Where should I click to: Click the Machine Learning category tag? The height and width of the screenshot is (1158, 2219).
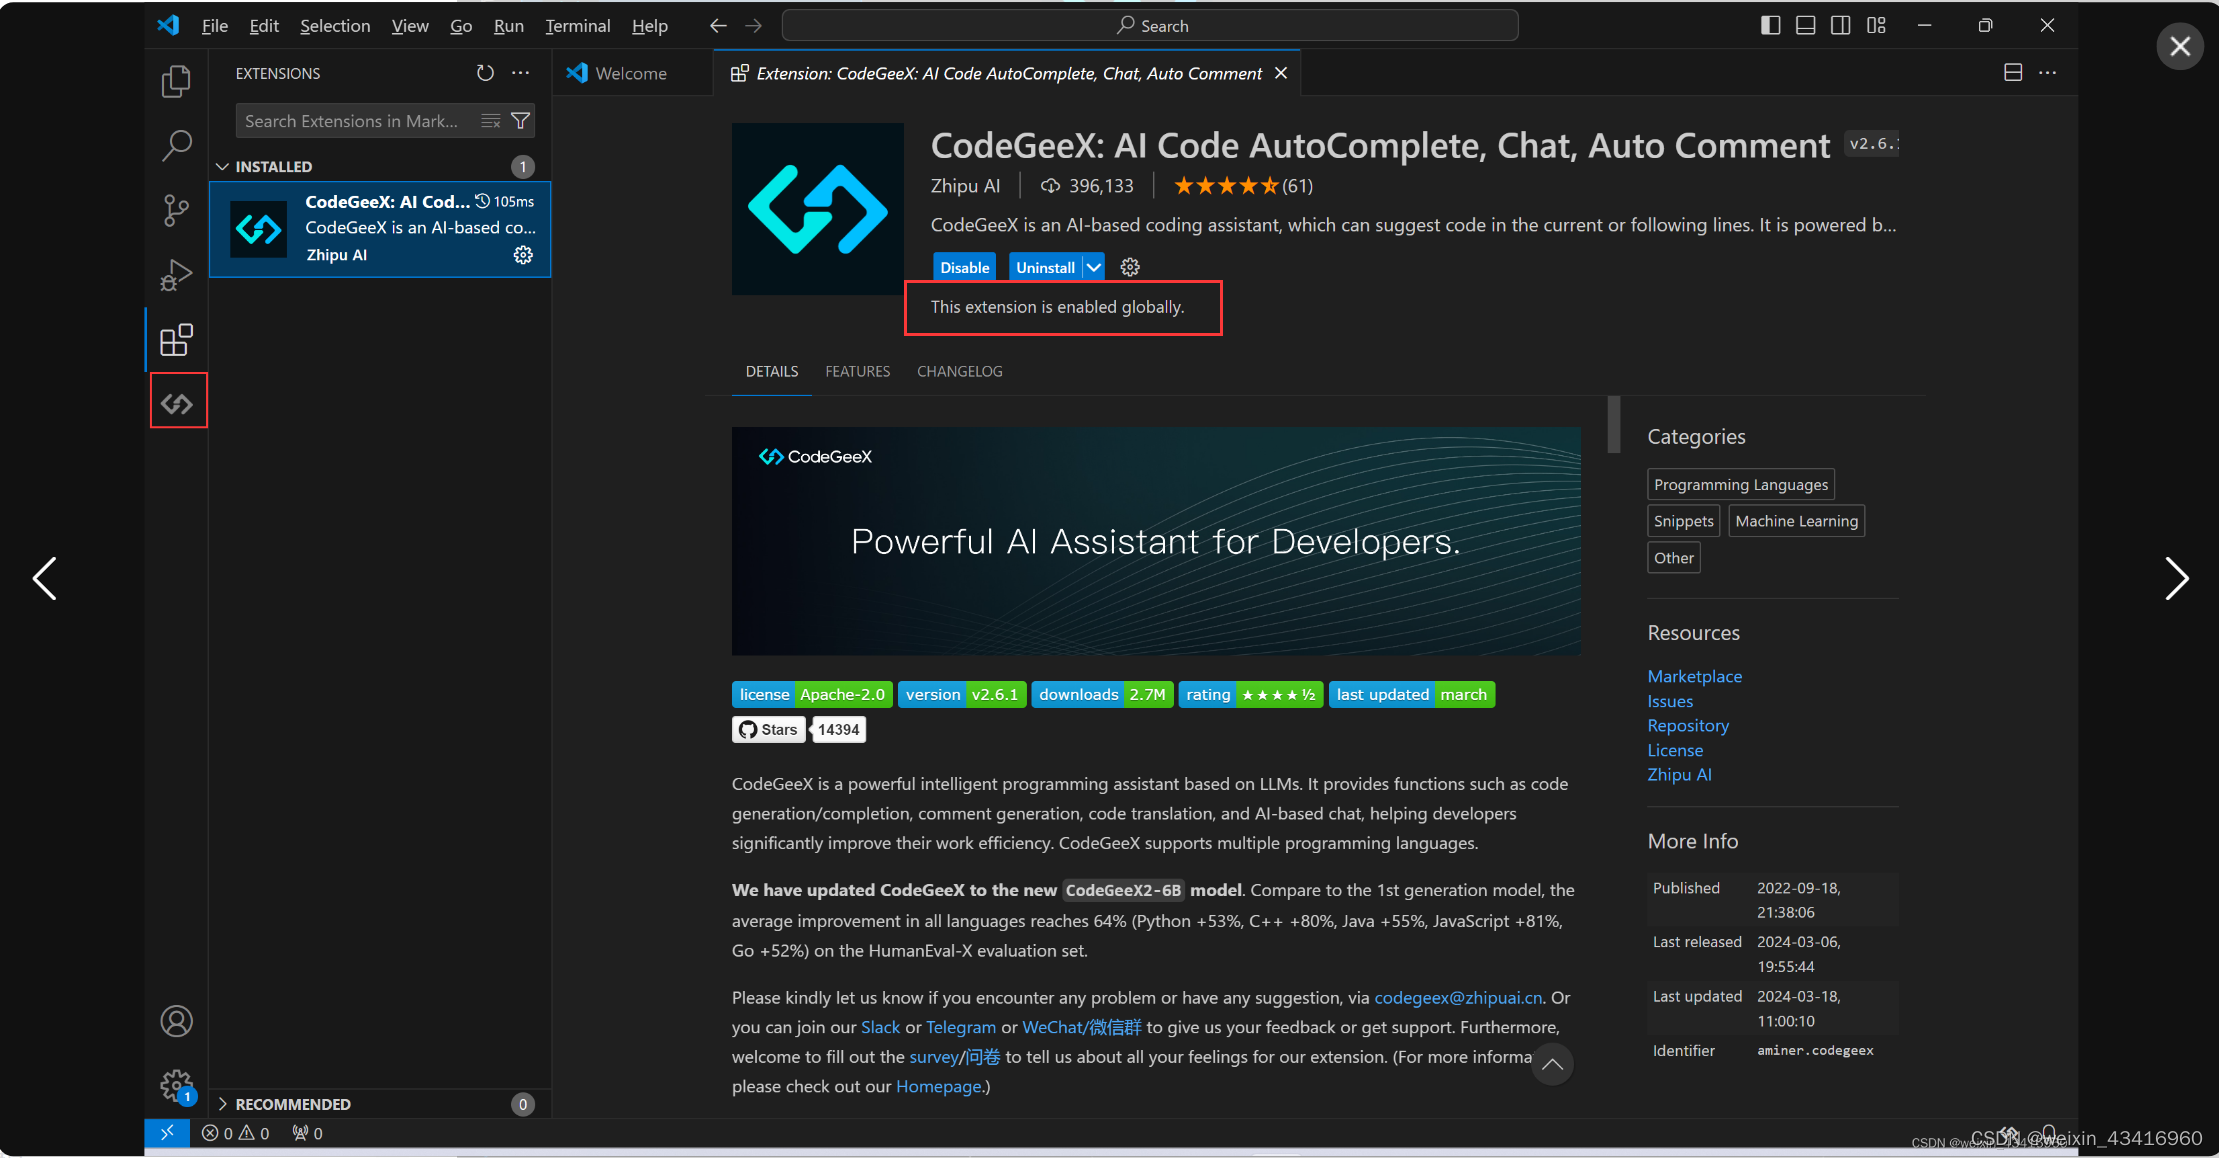tap(1796, 521)
